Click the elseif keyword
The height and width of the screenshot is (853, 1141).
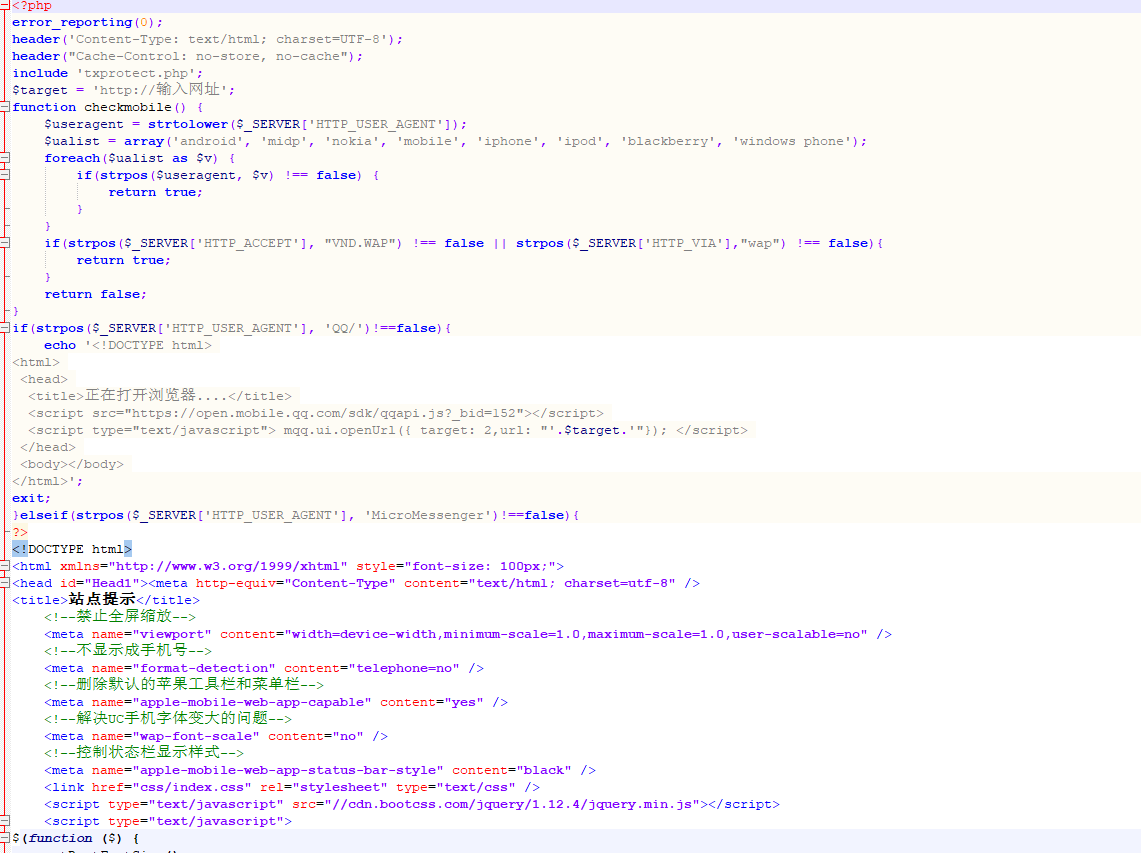pos(44,515)
